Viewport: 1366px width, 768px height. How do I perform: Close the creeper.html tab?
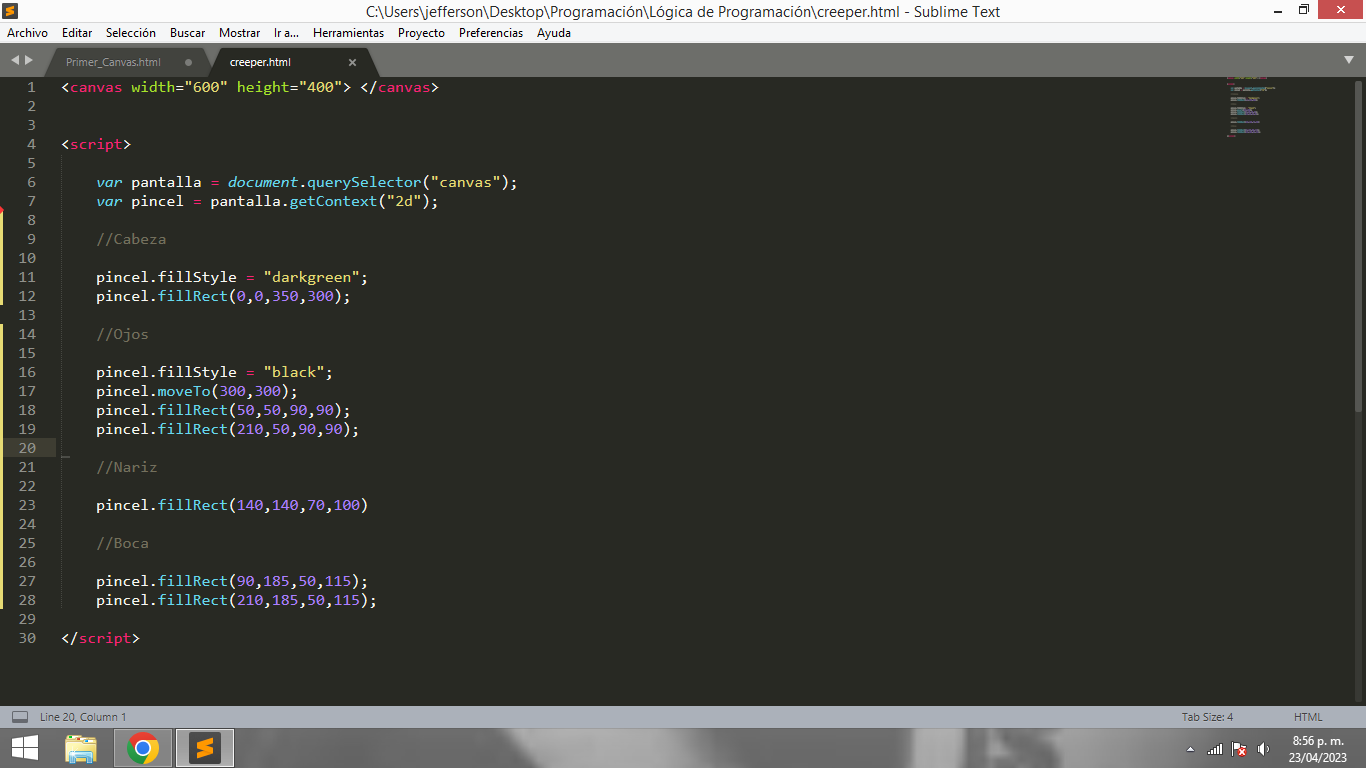click(x=352, y=62)
